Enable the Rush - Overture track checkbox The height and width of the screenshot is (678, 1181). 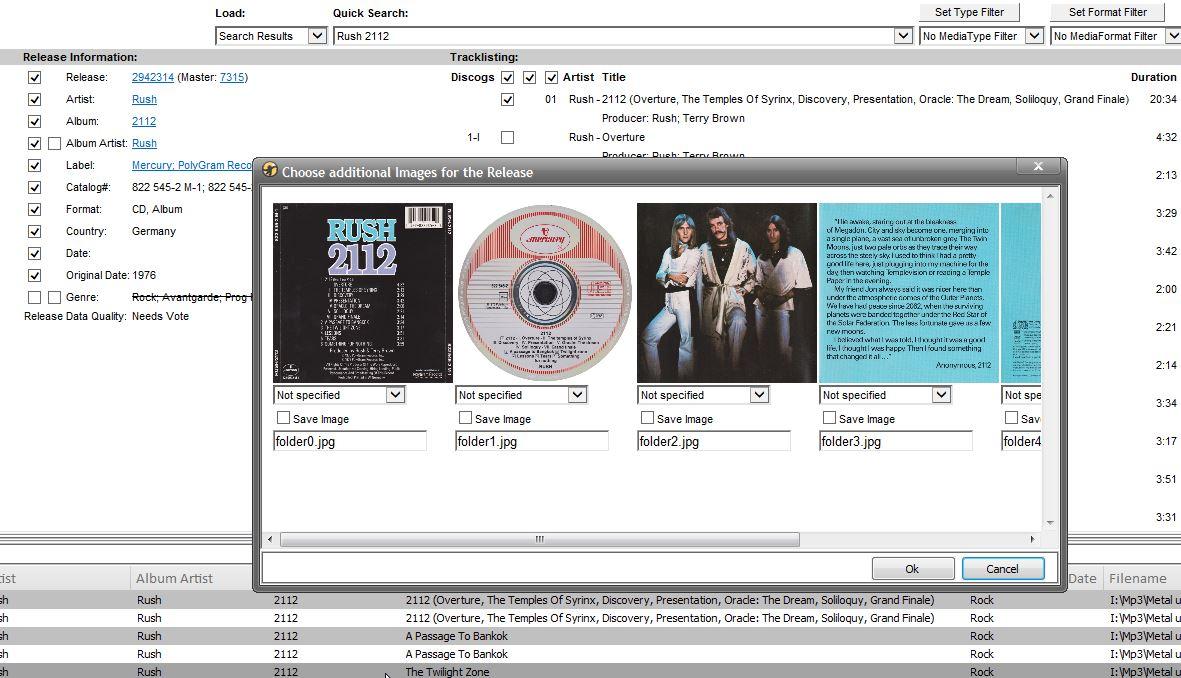[508, 137]
